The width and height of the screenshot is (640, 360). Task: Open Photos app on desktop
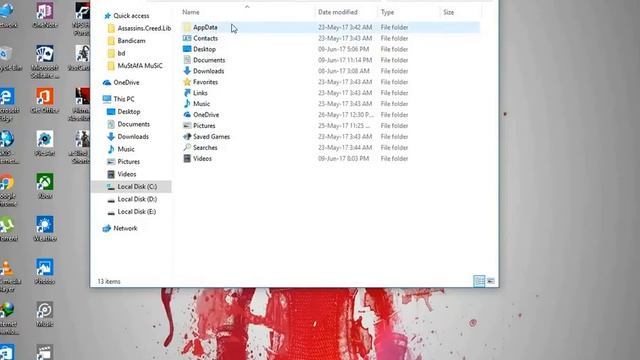pyautogui.click(x=44, y=271)
